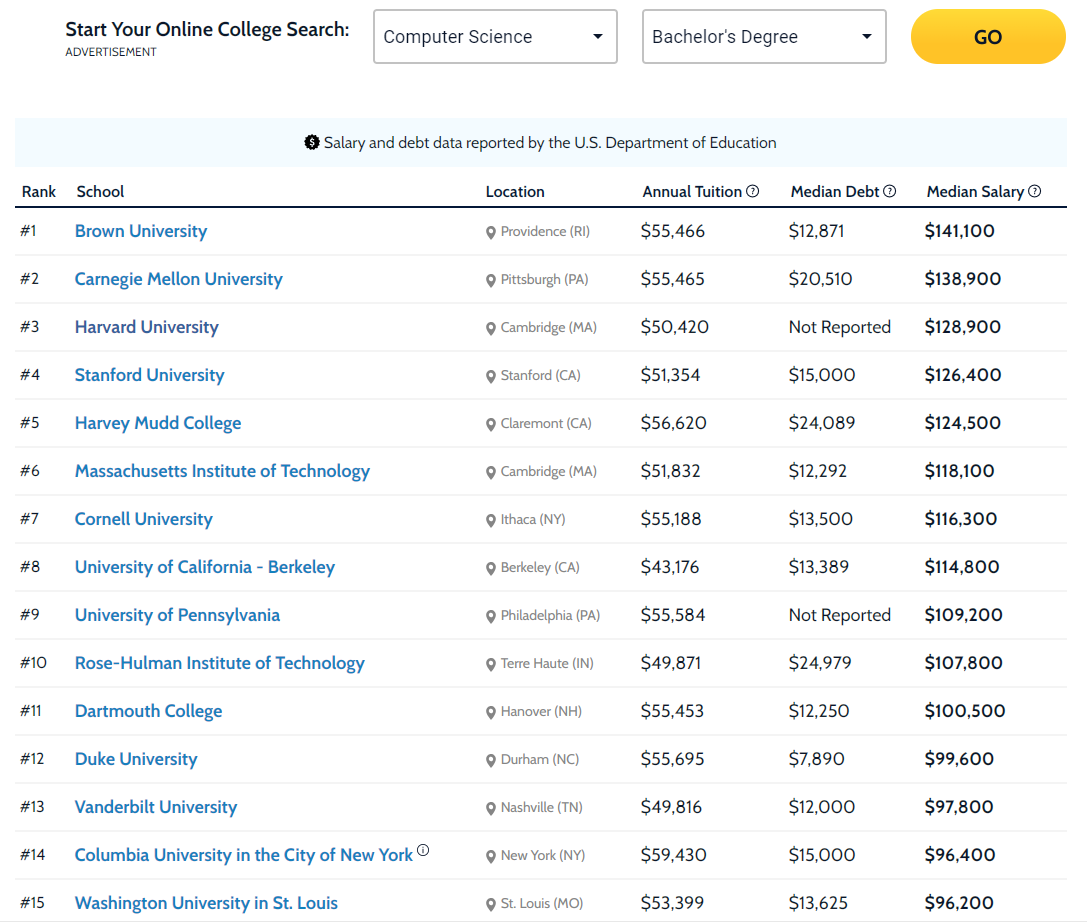Open the Carnegie Mellon University link

(179, 279)
